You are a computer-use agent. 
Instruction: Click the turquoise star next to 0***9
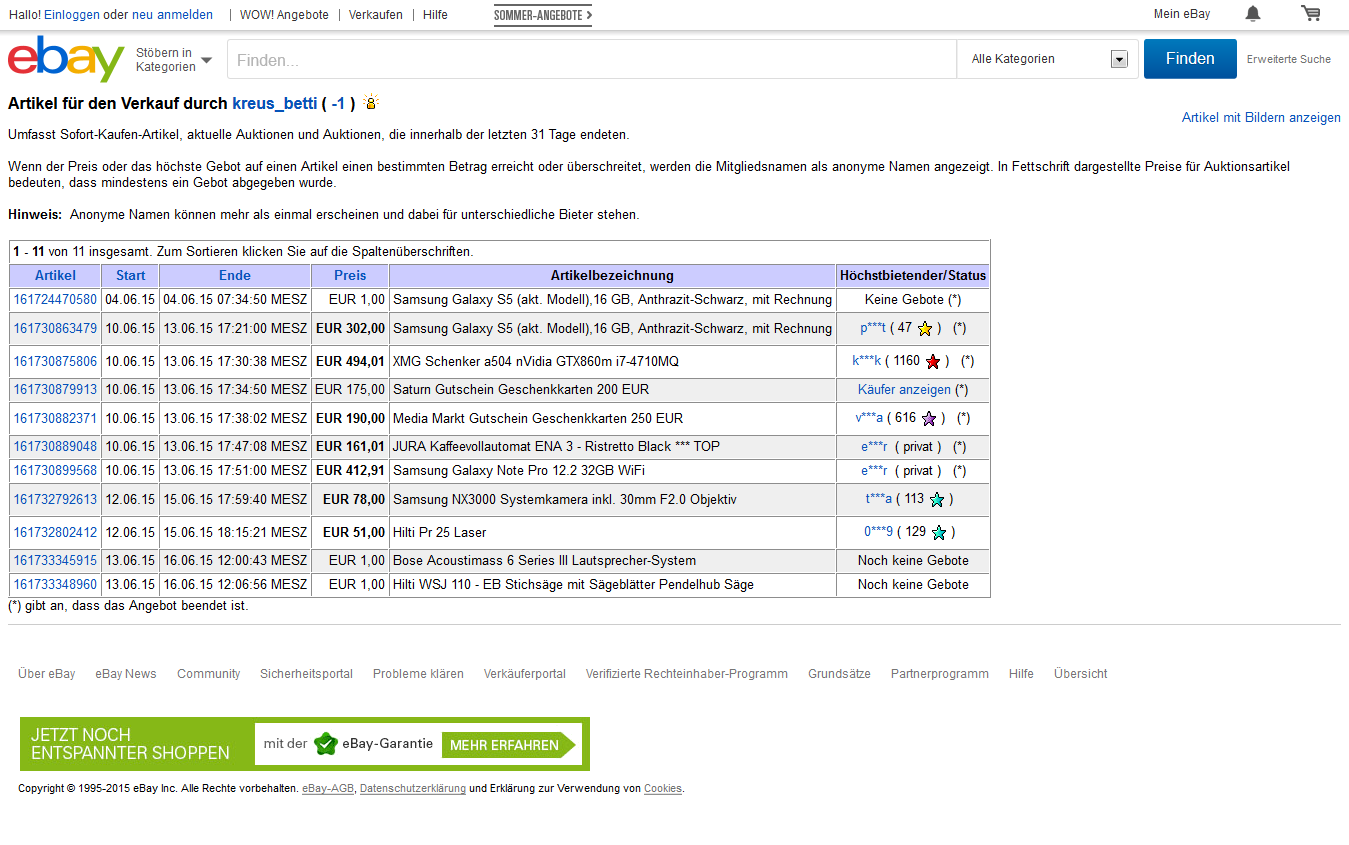939,532
